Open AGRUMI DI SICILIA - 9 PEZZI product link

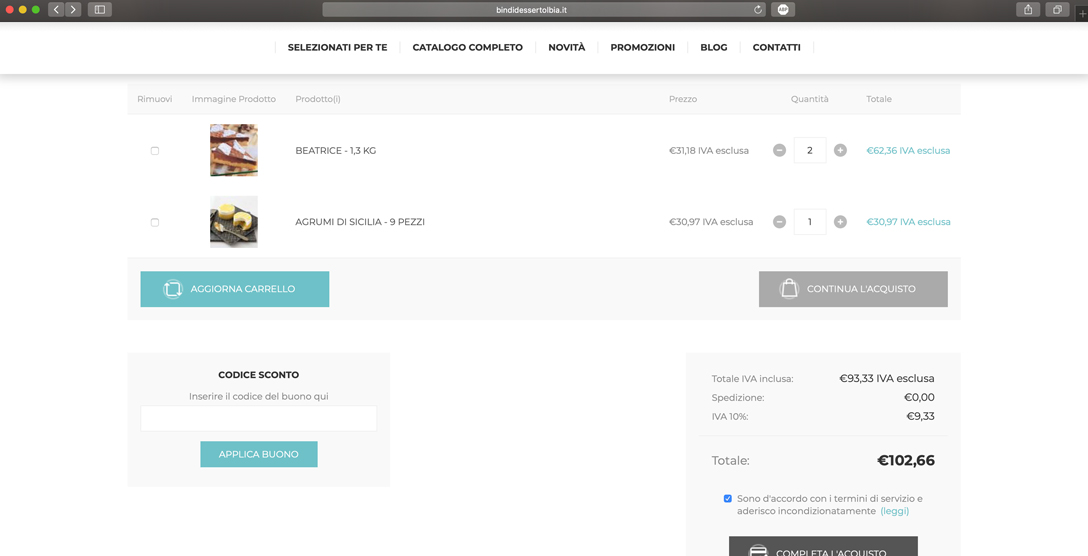coord(360,222)
